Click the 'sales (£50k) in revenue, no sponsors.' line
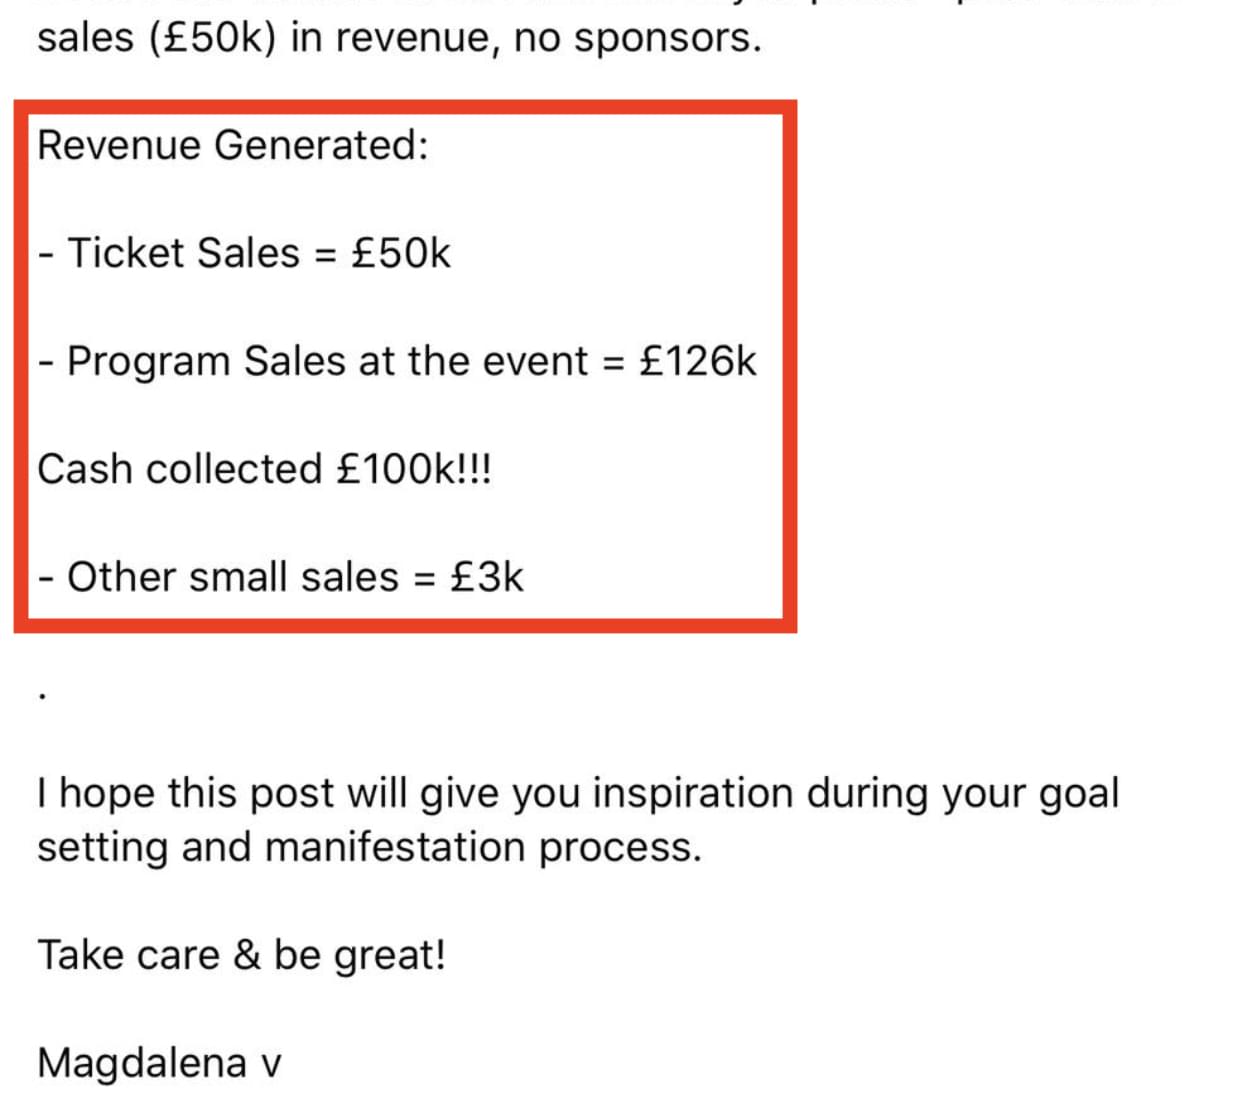The image size is (1242, 1103). [399, 38]
